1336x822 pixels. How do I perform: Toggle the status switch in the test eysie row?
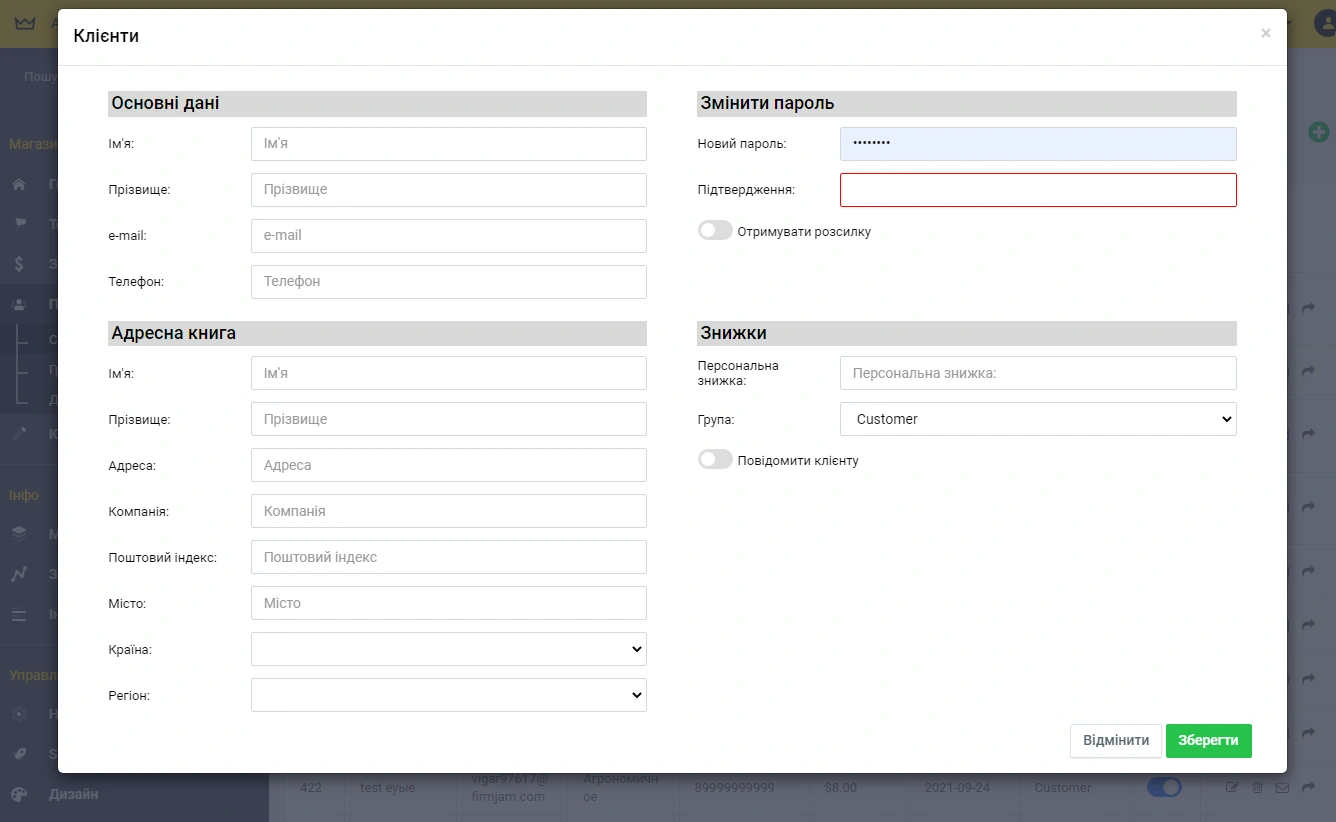1164,788
